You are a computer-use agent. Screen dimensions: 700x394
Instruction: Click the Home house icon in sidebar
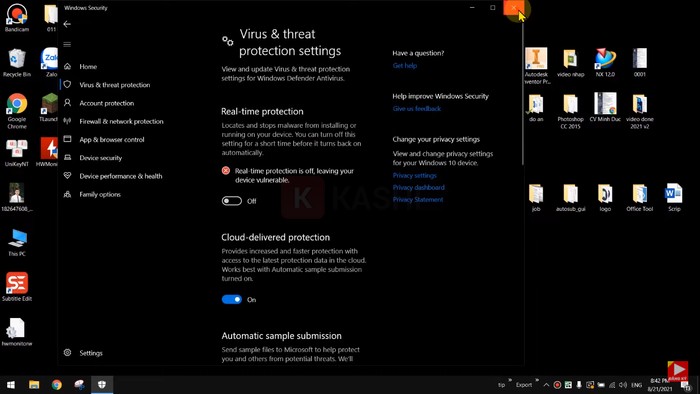pos(67,66)
